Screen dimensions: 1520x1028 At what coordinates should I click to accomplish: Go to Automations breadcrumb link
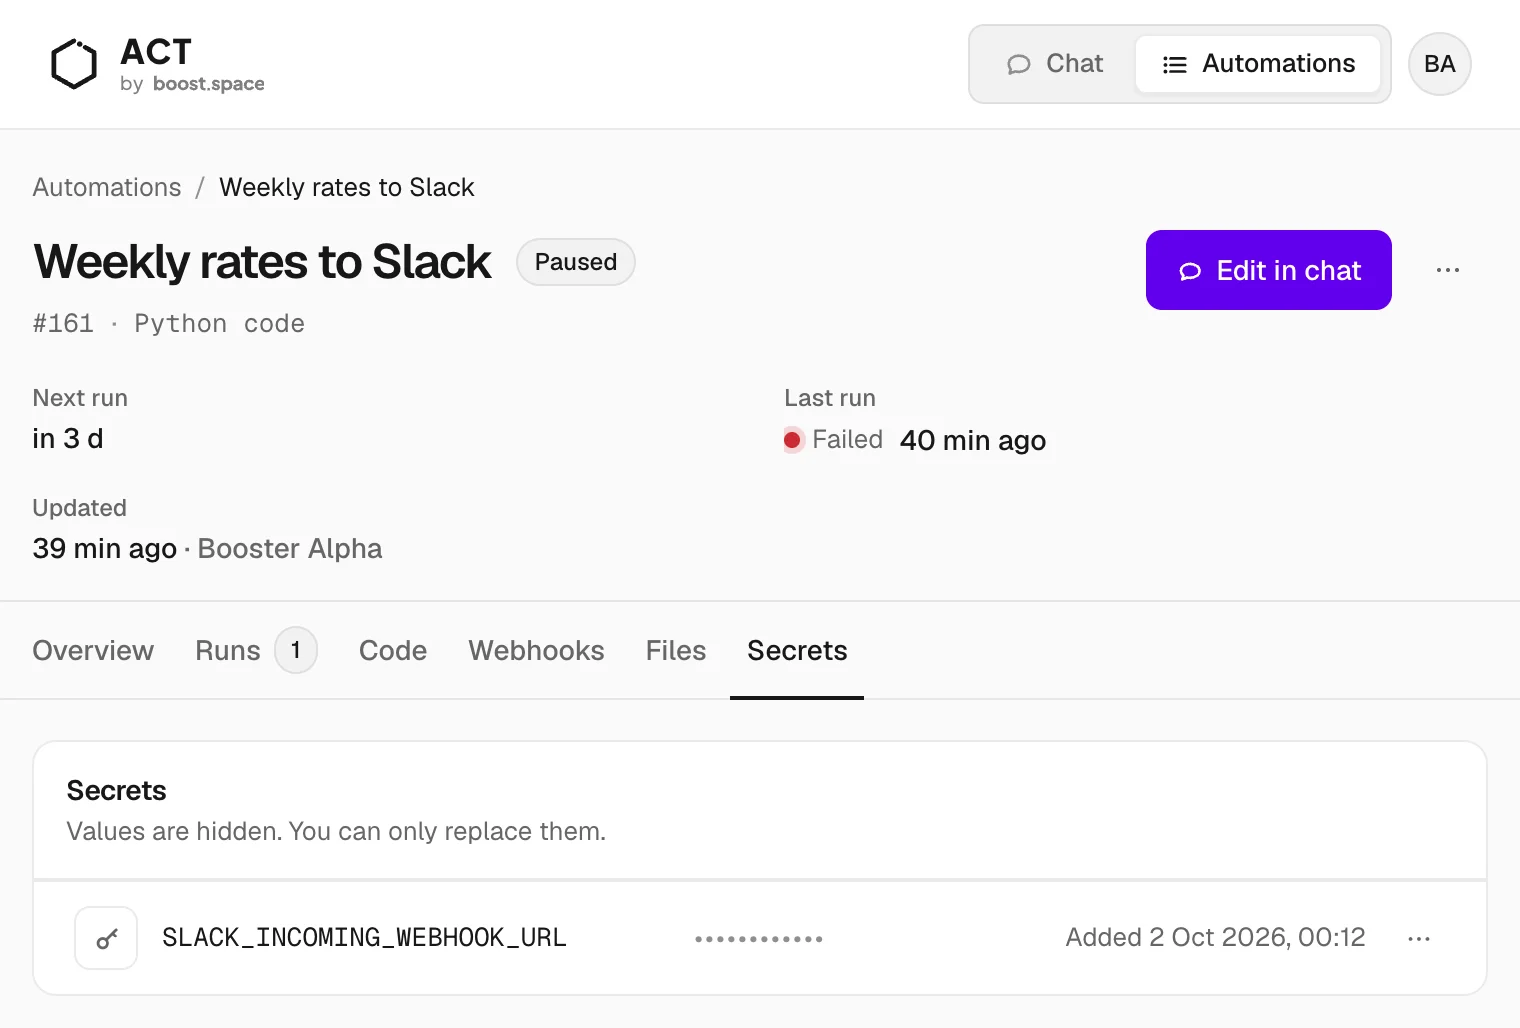point(107,187)
